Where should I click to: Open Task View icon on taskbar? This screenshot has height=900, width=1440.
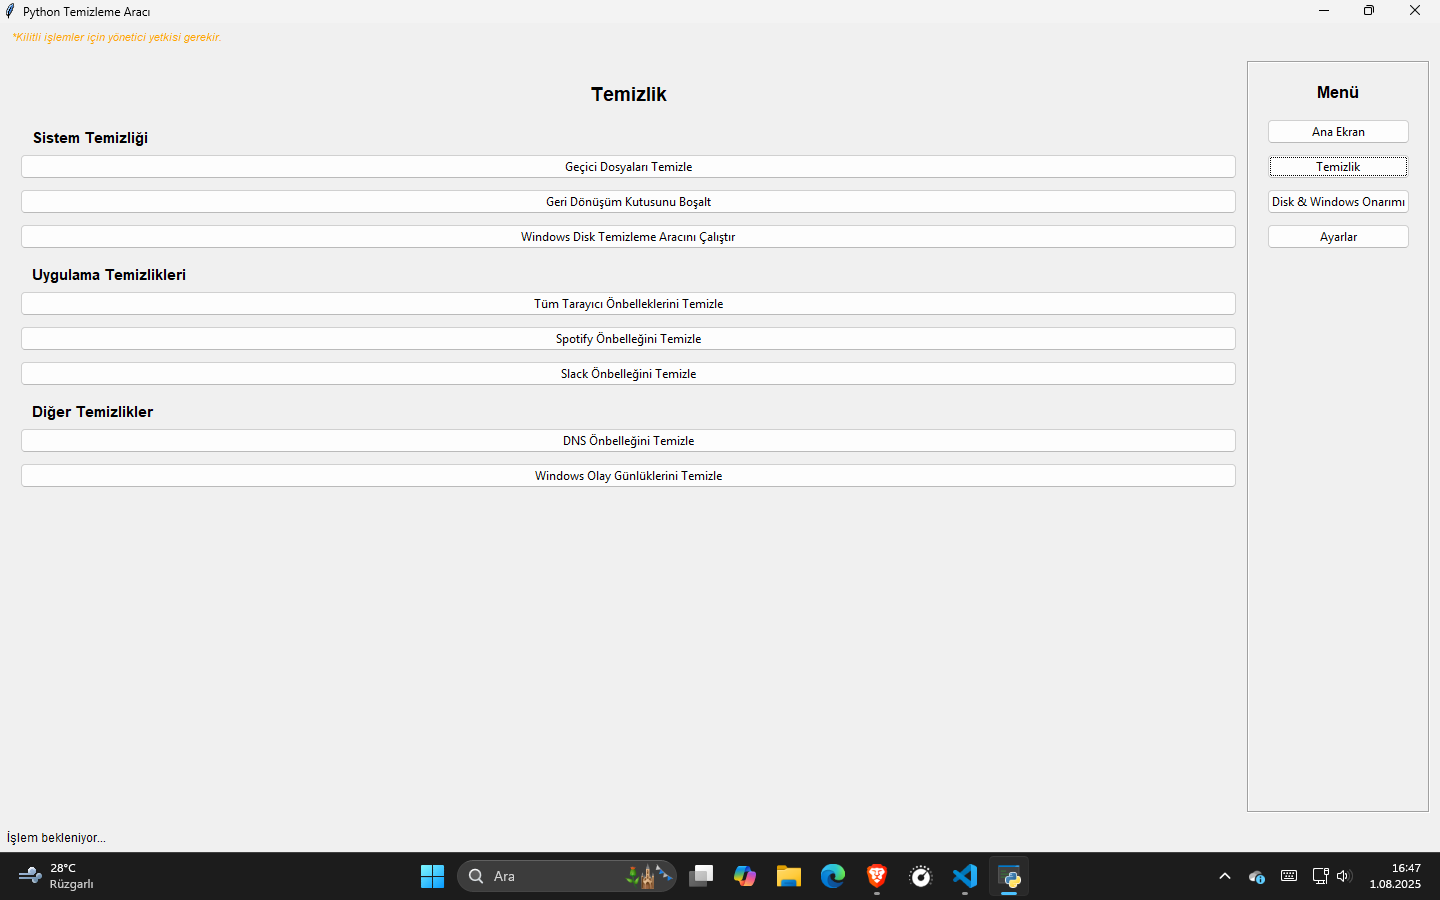click(x=701, y=877)
